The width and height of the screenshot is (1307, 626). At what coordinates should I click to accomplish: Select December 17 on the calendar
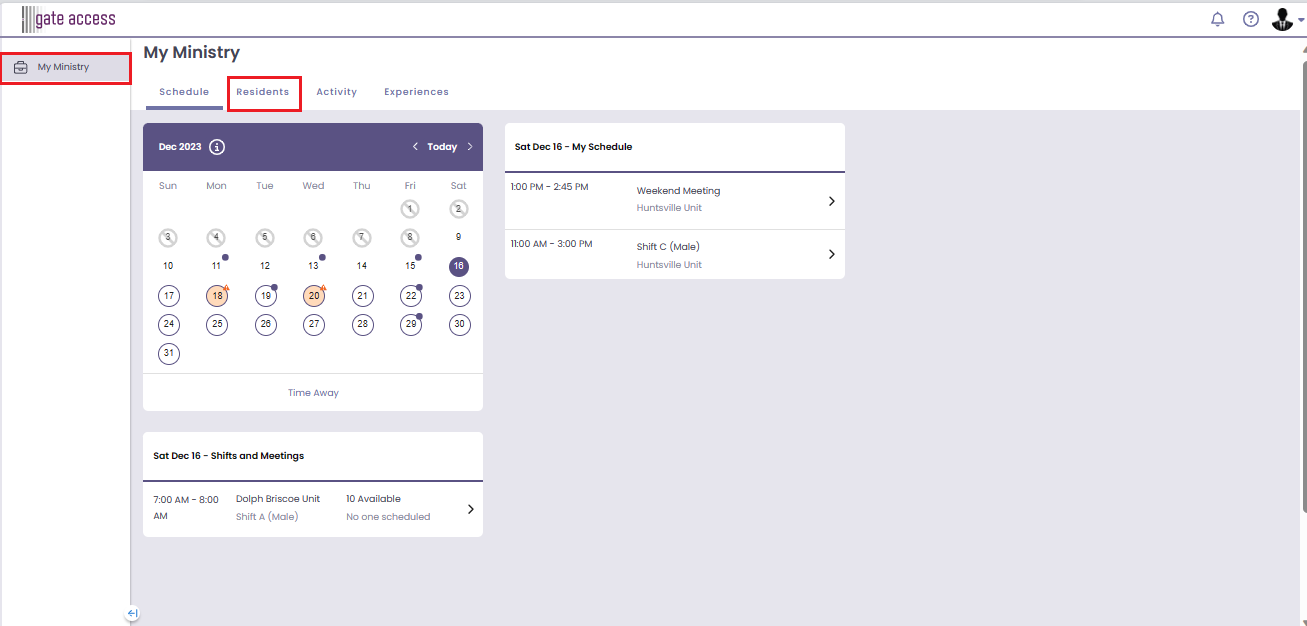point(169,296)
